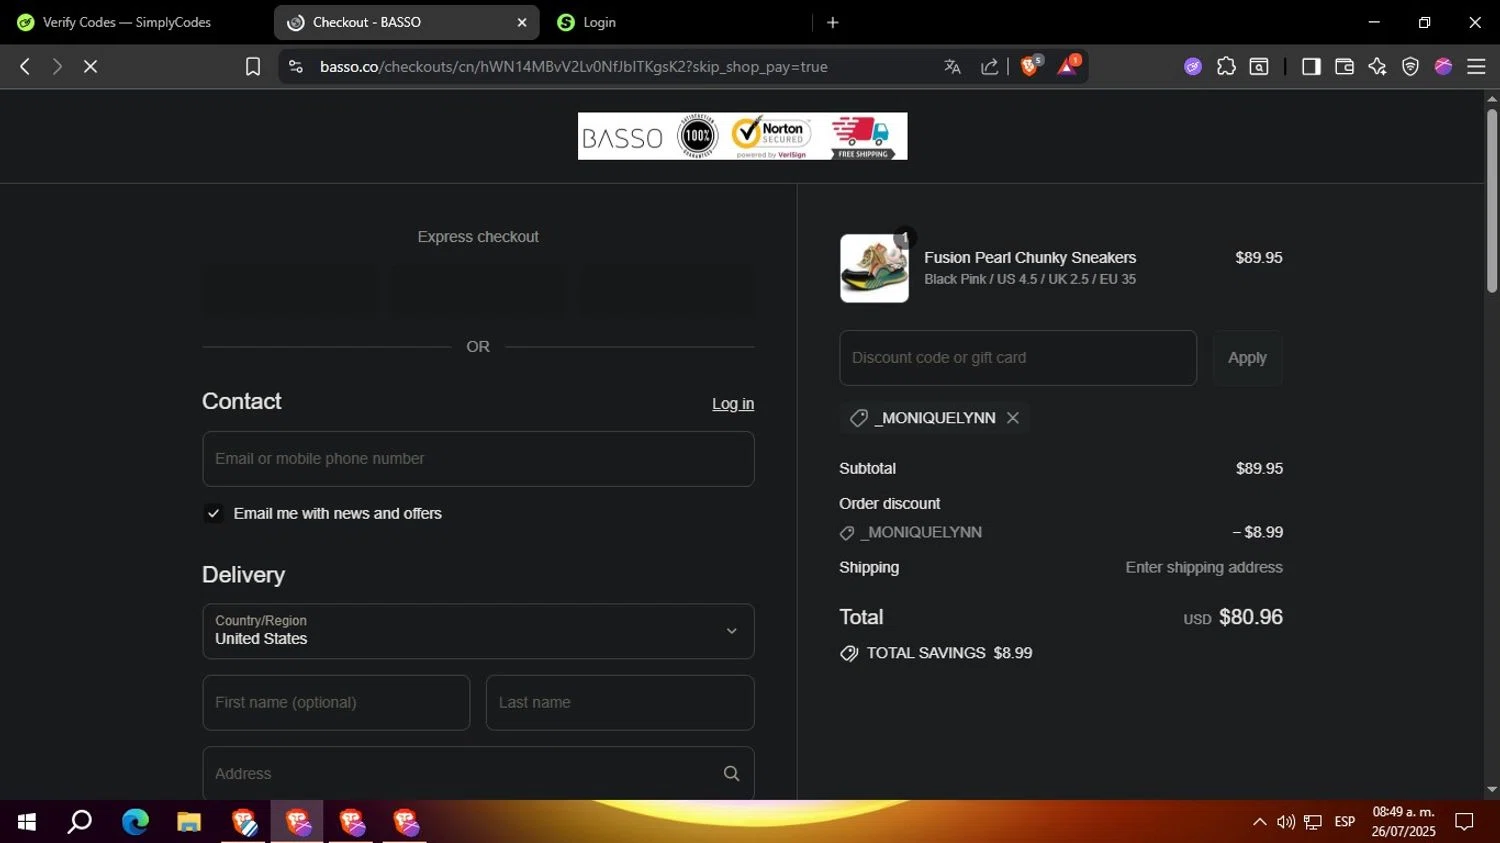Select the Enter shipping address text
Screen dimensions: 1500x843
point(1204,568)
